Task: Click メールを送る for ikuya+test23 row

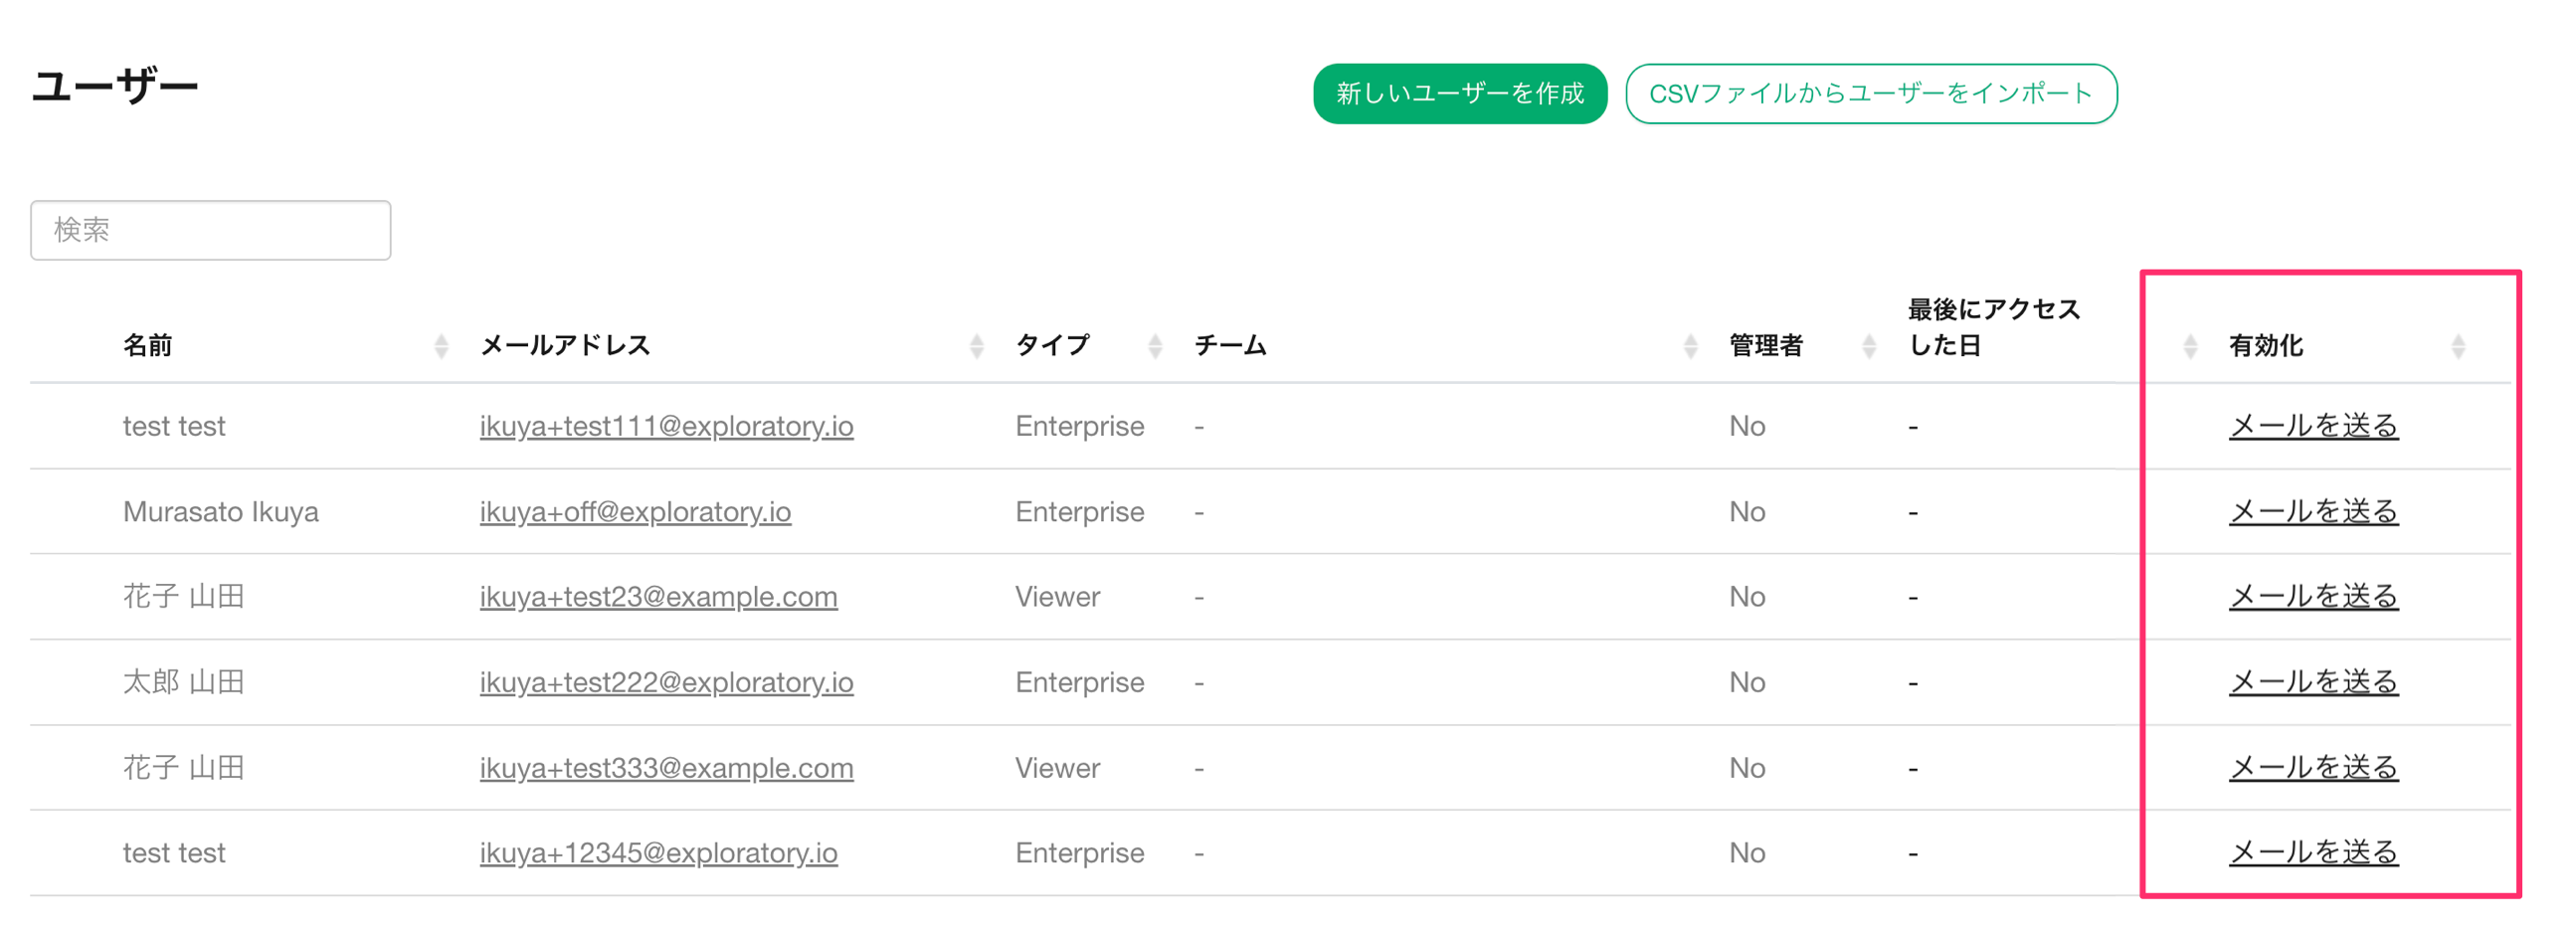Action: click(2313, 597)
